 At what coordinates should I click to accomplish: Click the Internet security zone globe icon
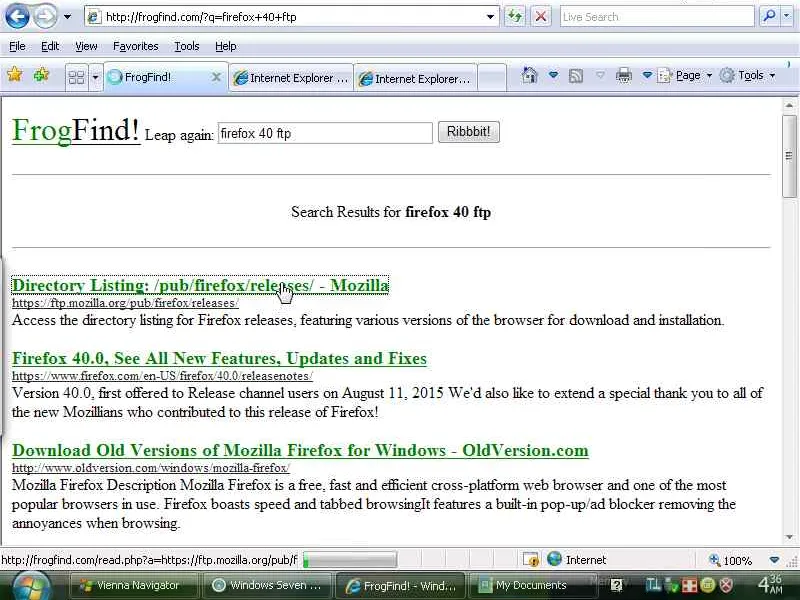click(554, 559)
